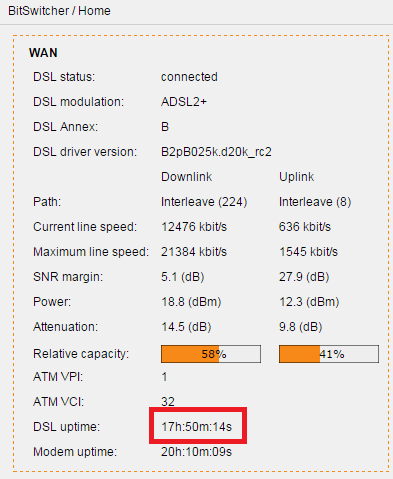This screenshot has width=393, height=479.
Task: Click the uplink current speed 636 kbit/s
Action: pyautogui.click(x=305, y=227)
